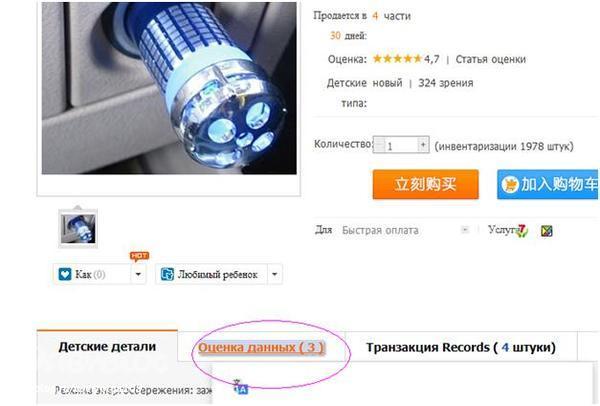Screen dimensions: 600x406
Task: Click the orange buy now button
Action: coord(426,184)
